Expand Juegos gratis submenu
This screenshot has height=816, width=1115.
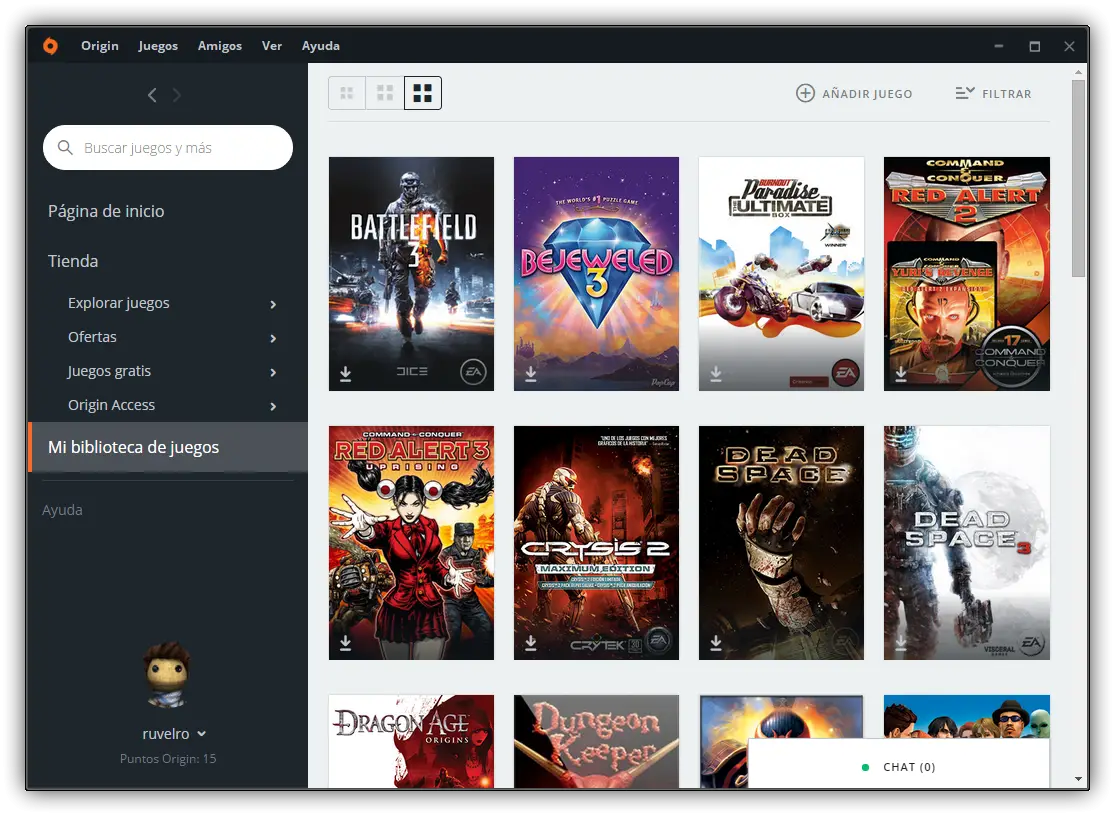point(273,372)
